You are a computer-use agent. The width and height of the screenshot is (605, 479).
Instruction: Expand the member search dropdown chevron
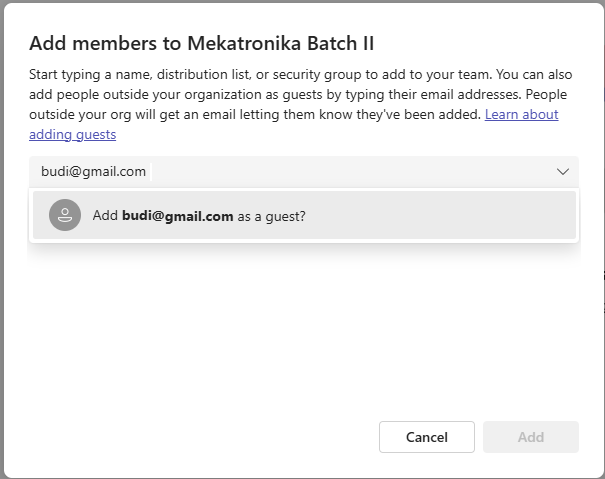pos(562,172)
